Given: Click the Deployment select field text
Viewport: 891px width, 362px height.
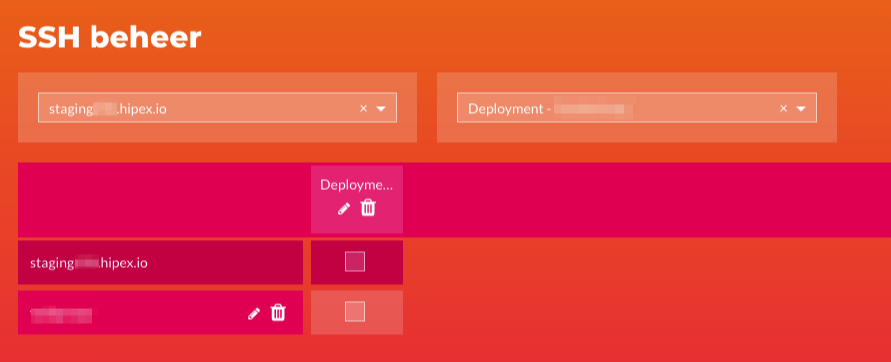Looking at the screenshot, I should point(550,109).
